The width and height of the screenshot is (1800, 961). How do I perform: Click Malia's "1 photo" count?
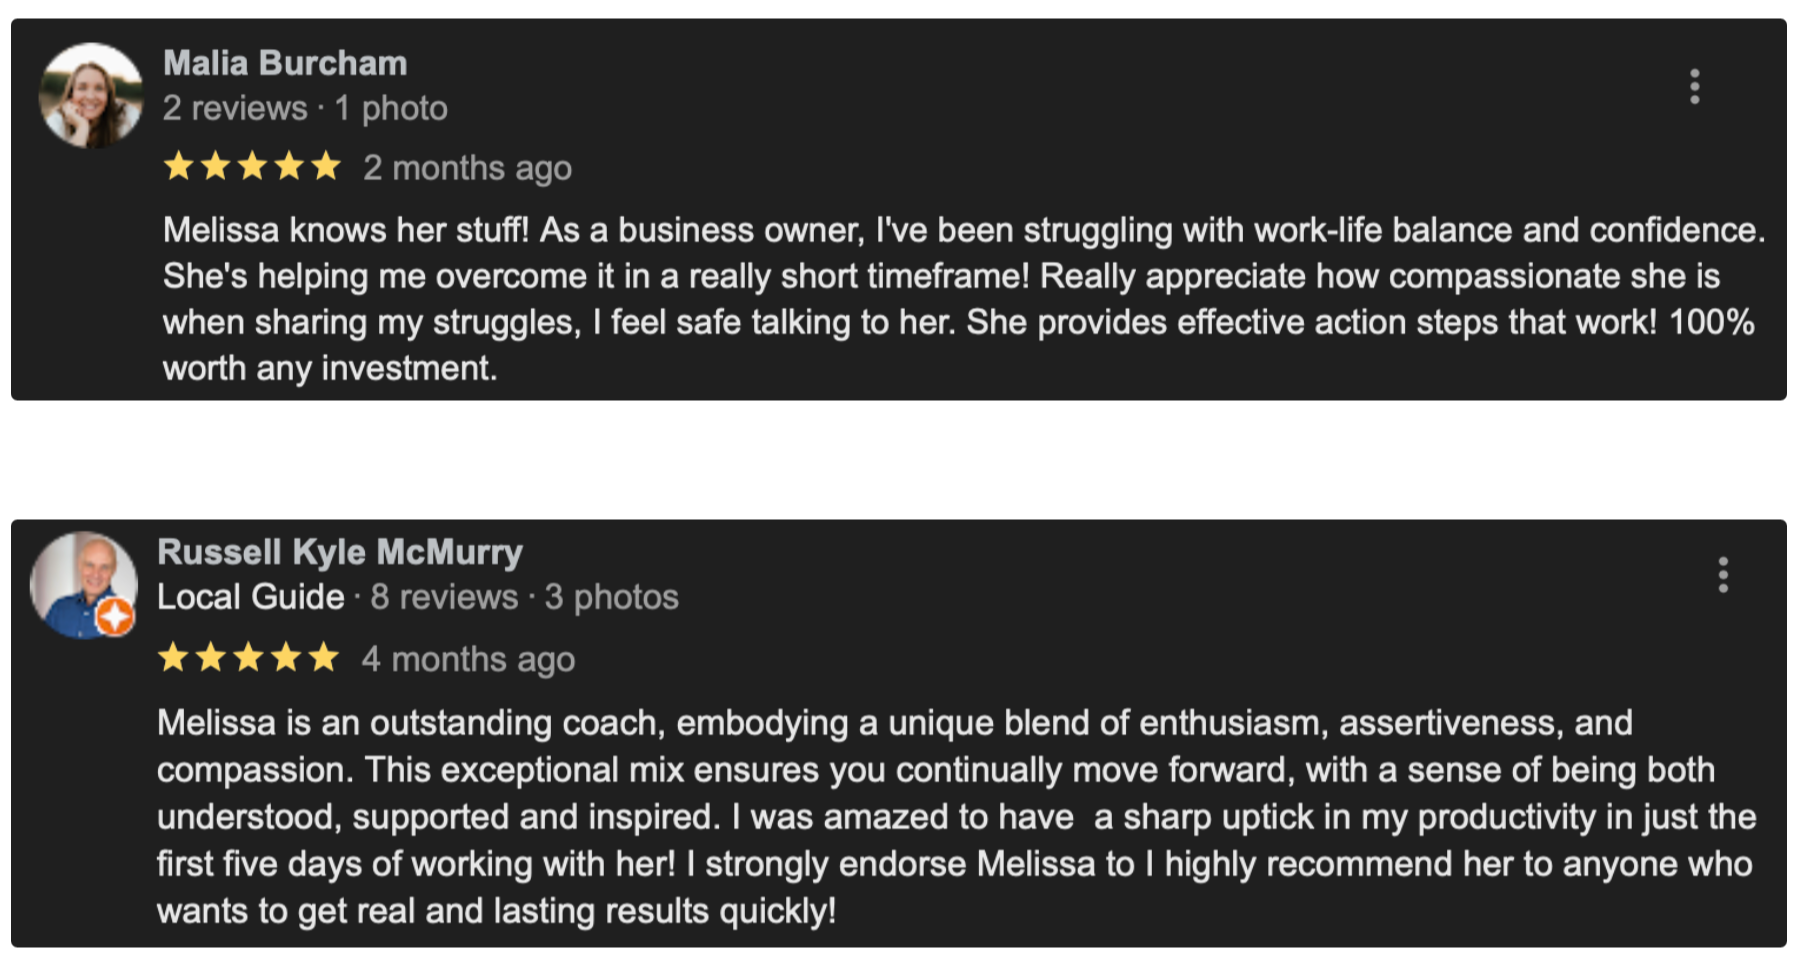tap(391, 108)
